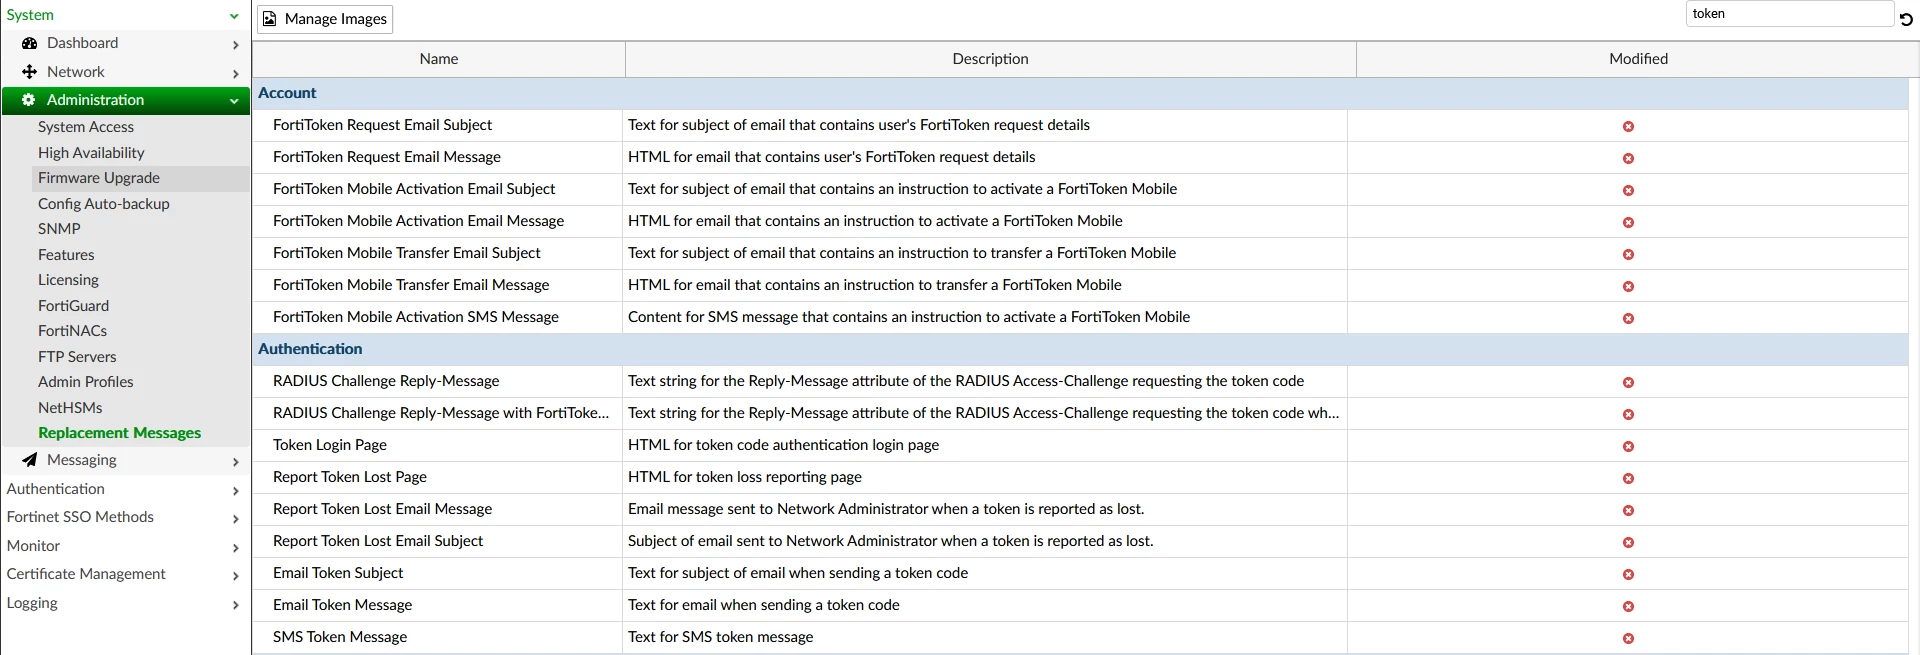Viewport: 1920px width, 655px height.
Task: Open FortiGuard menu item
Action: click(73, 306)
